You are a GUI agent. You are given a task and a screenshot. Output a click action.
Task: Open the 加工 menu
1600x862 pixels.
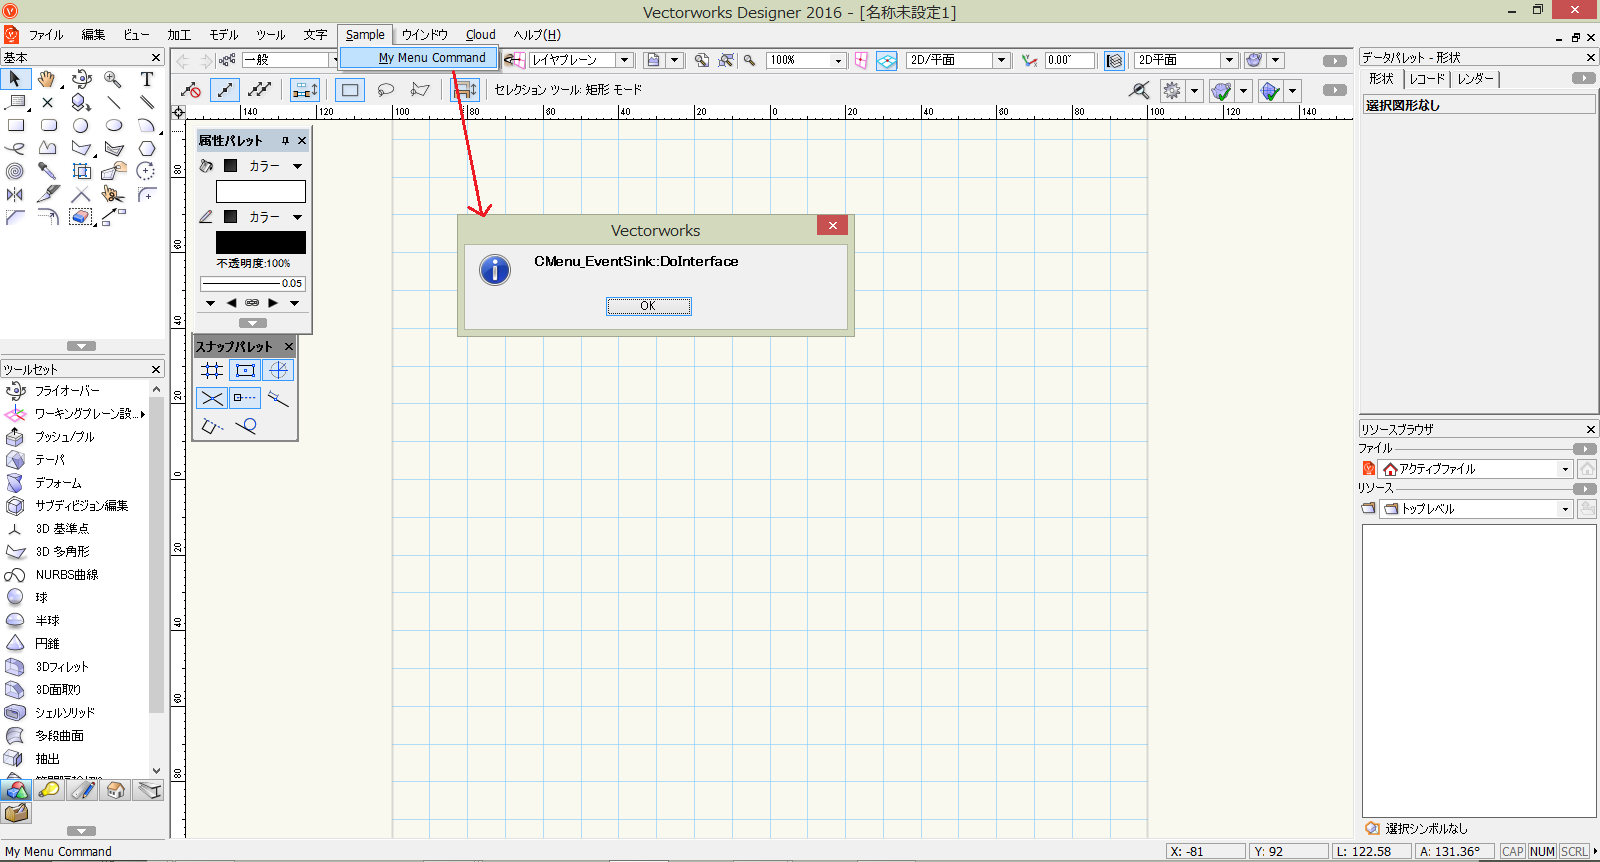pyautogui.click(x=179, y=35)
